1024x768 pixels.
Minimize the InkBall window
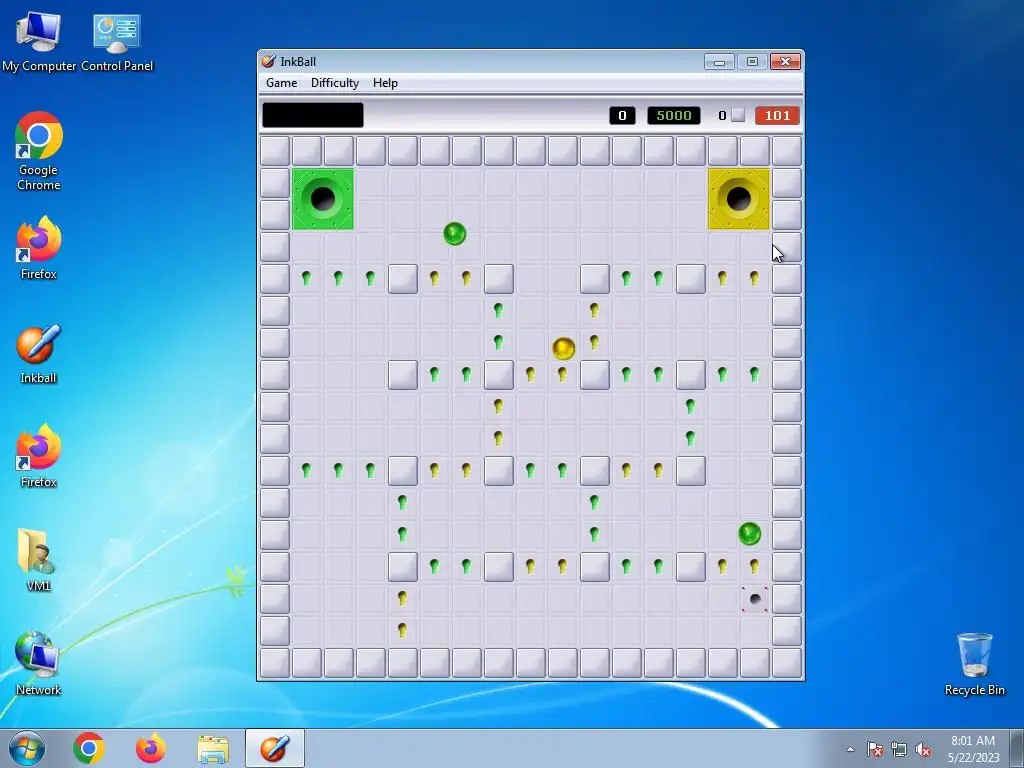point(719,61)
